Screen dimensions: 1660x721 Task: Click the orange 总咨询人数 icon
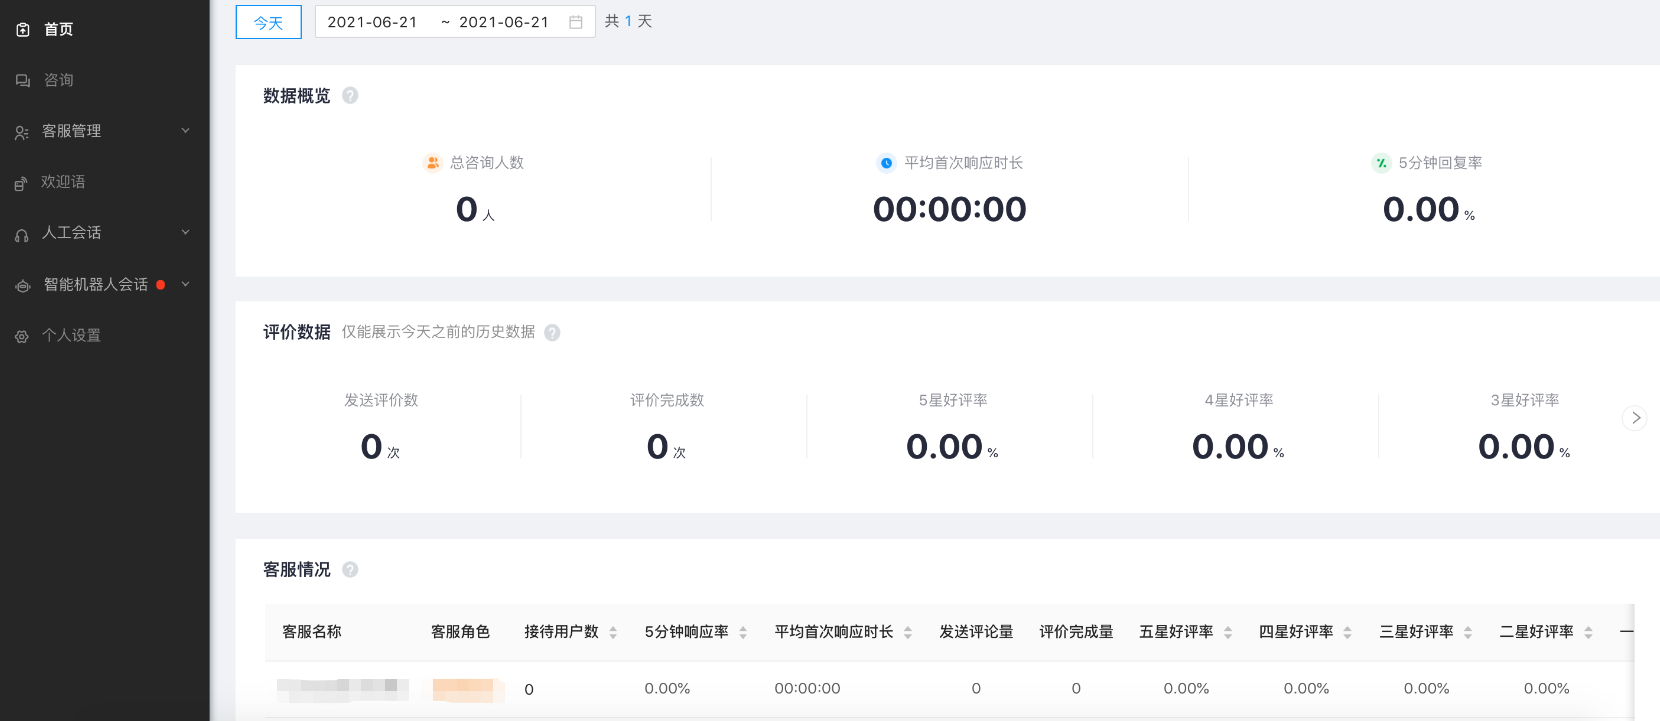click(433, 163)
